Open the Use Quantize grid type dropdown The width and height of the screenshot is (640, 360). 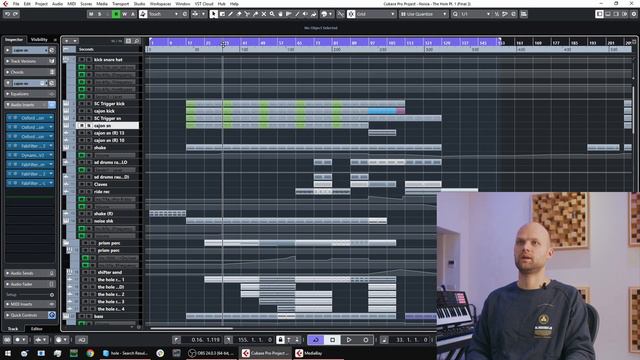point(423,14)
